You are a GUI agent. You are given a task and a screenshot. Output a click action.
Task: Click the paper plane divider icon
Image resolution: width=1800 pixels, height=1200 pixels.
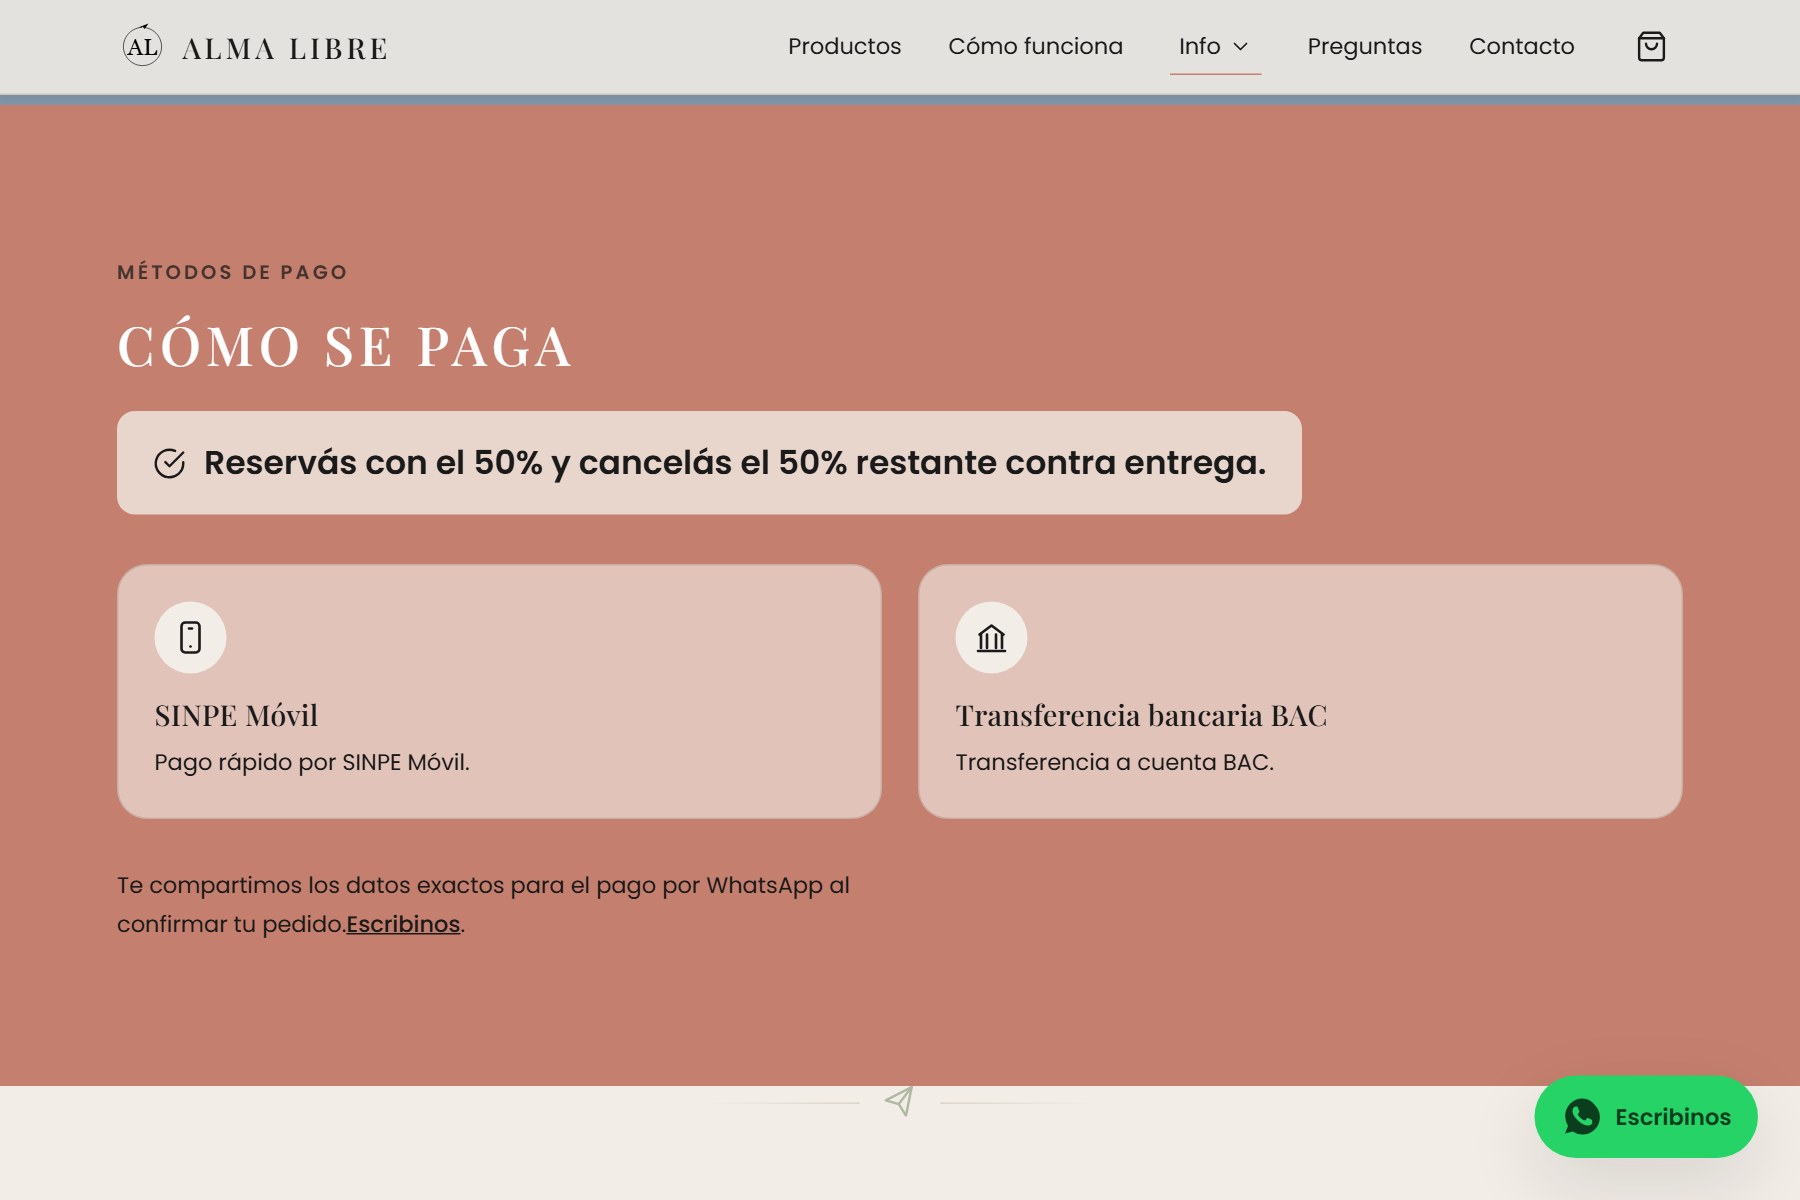(x=900, y=1101)
